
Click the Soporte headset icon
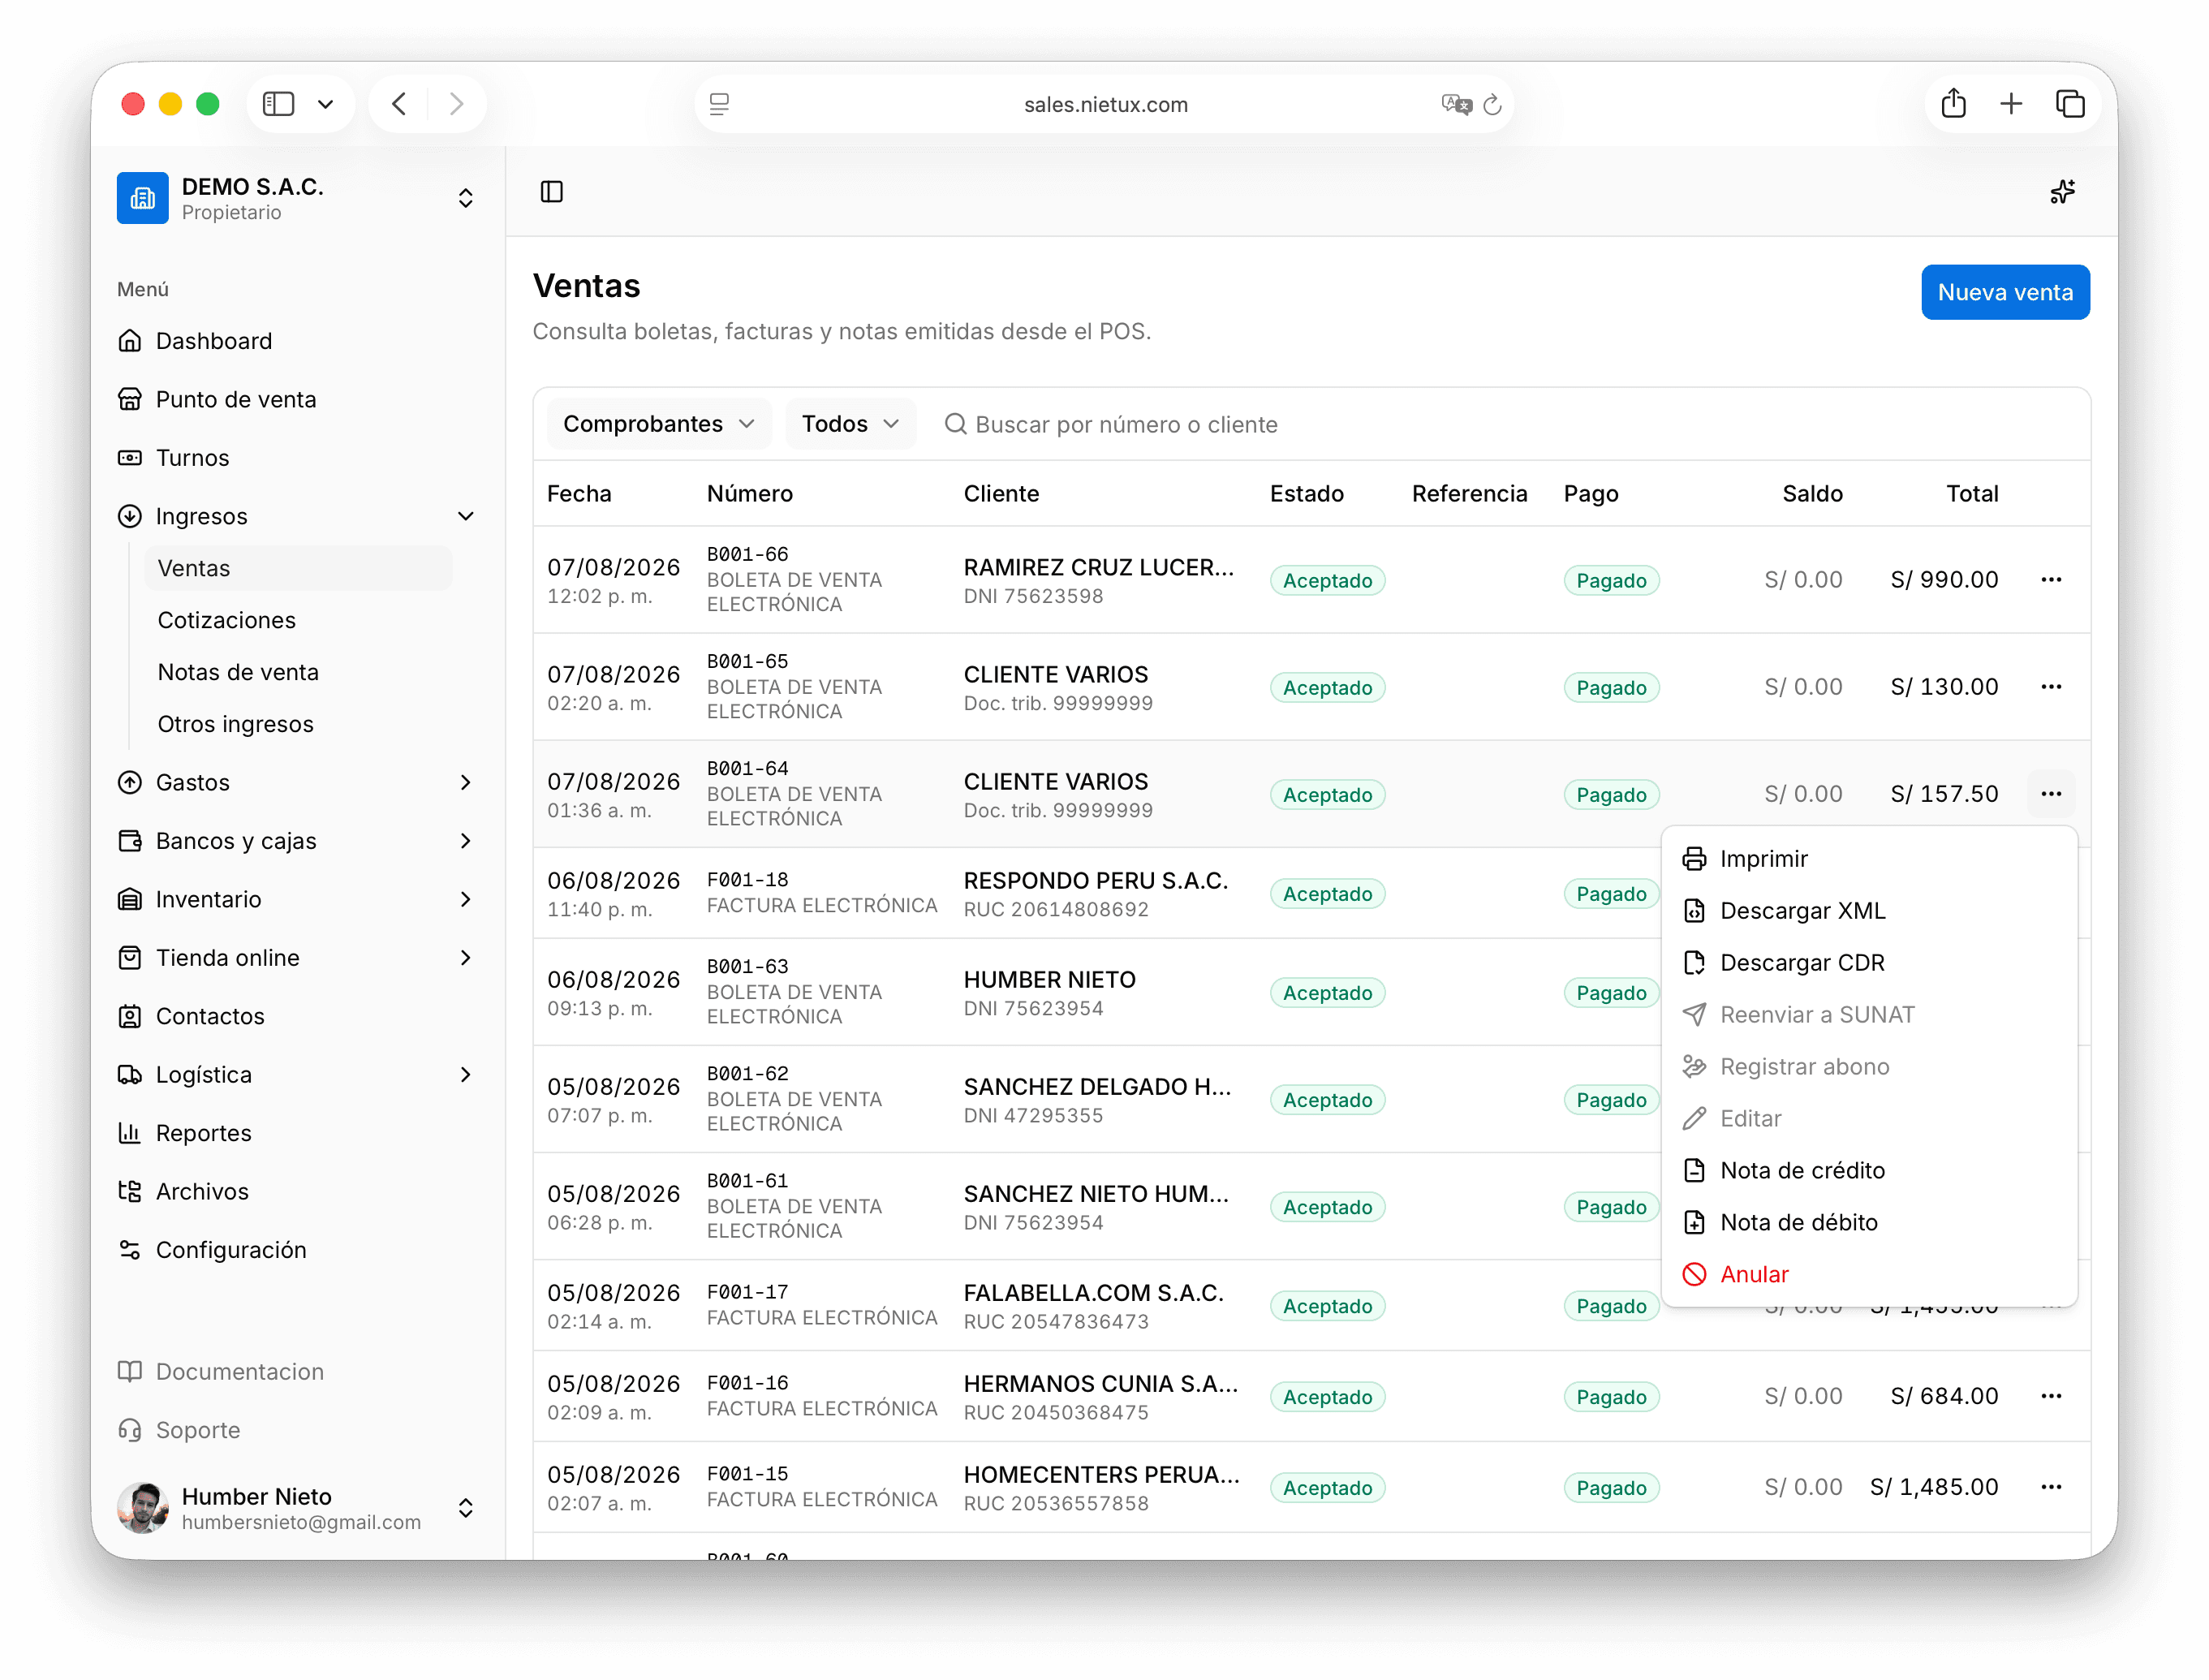pos(130,1430)
